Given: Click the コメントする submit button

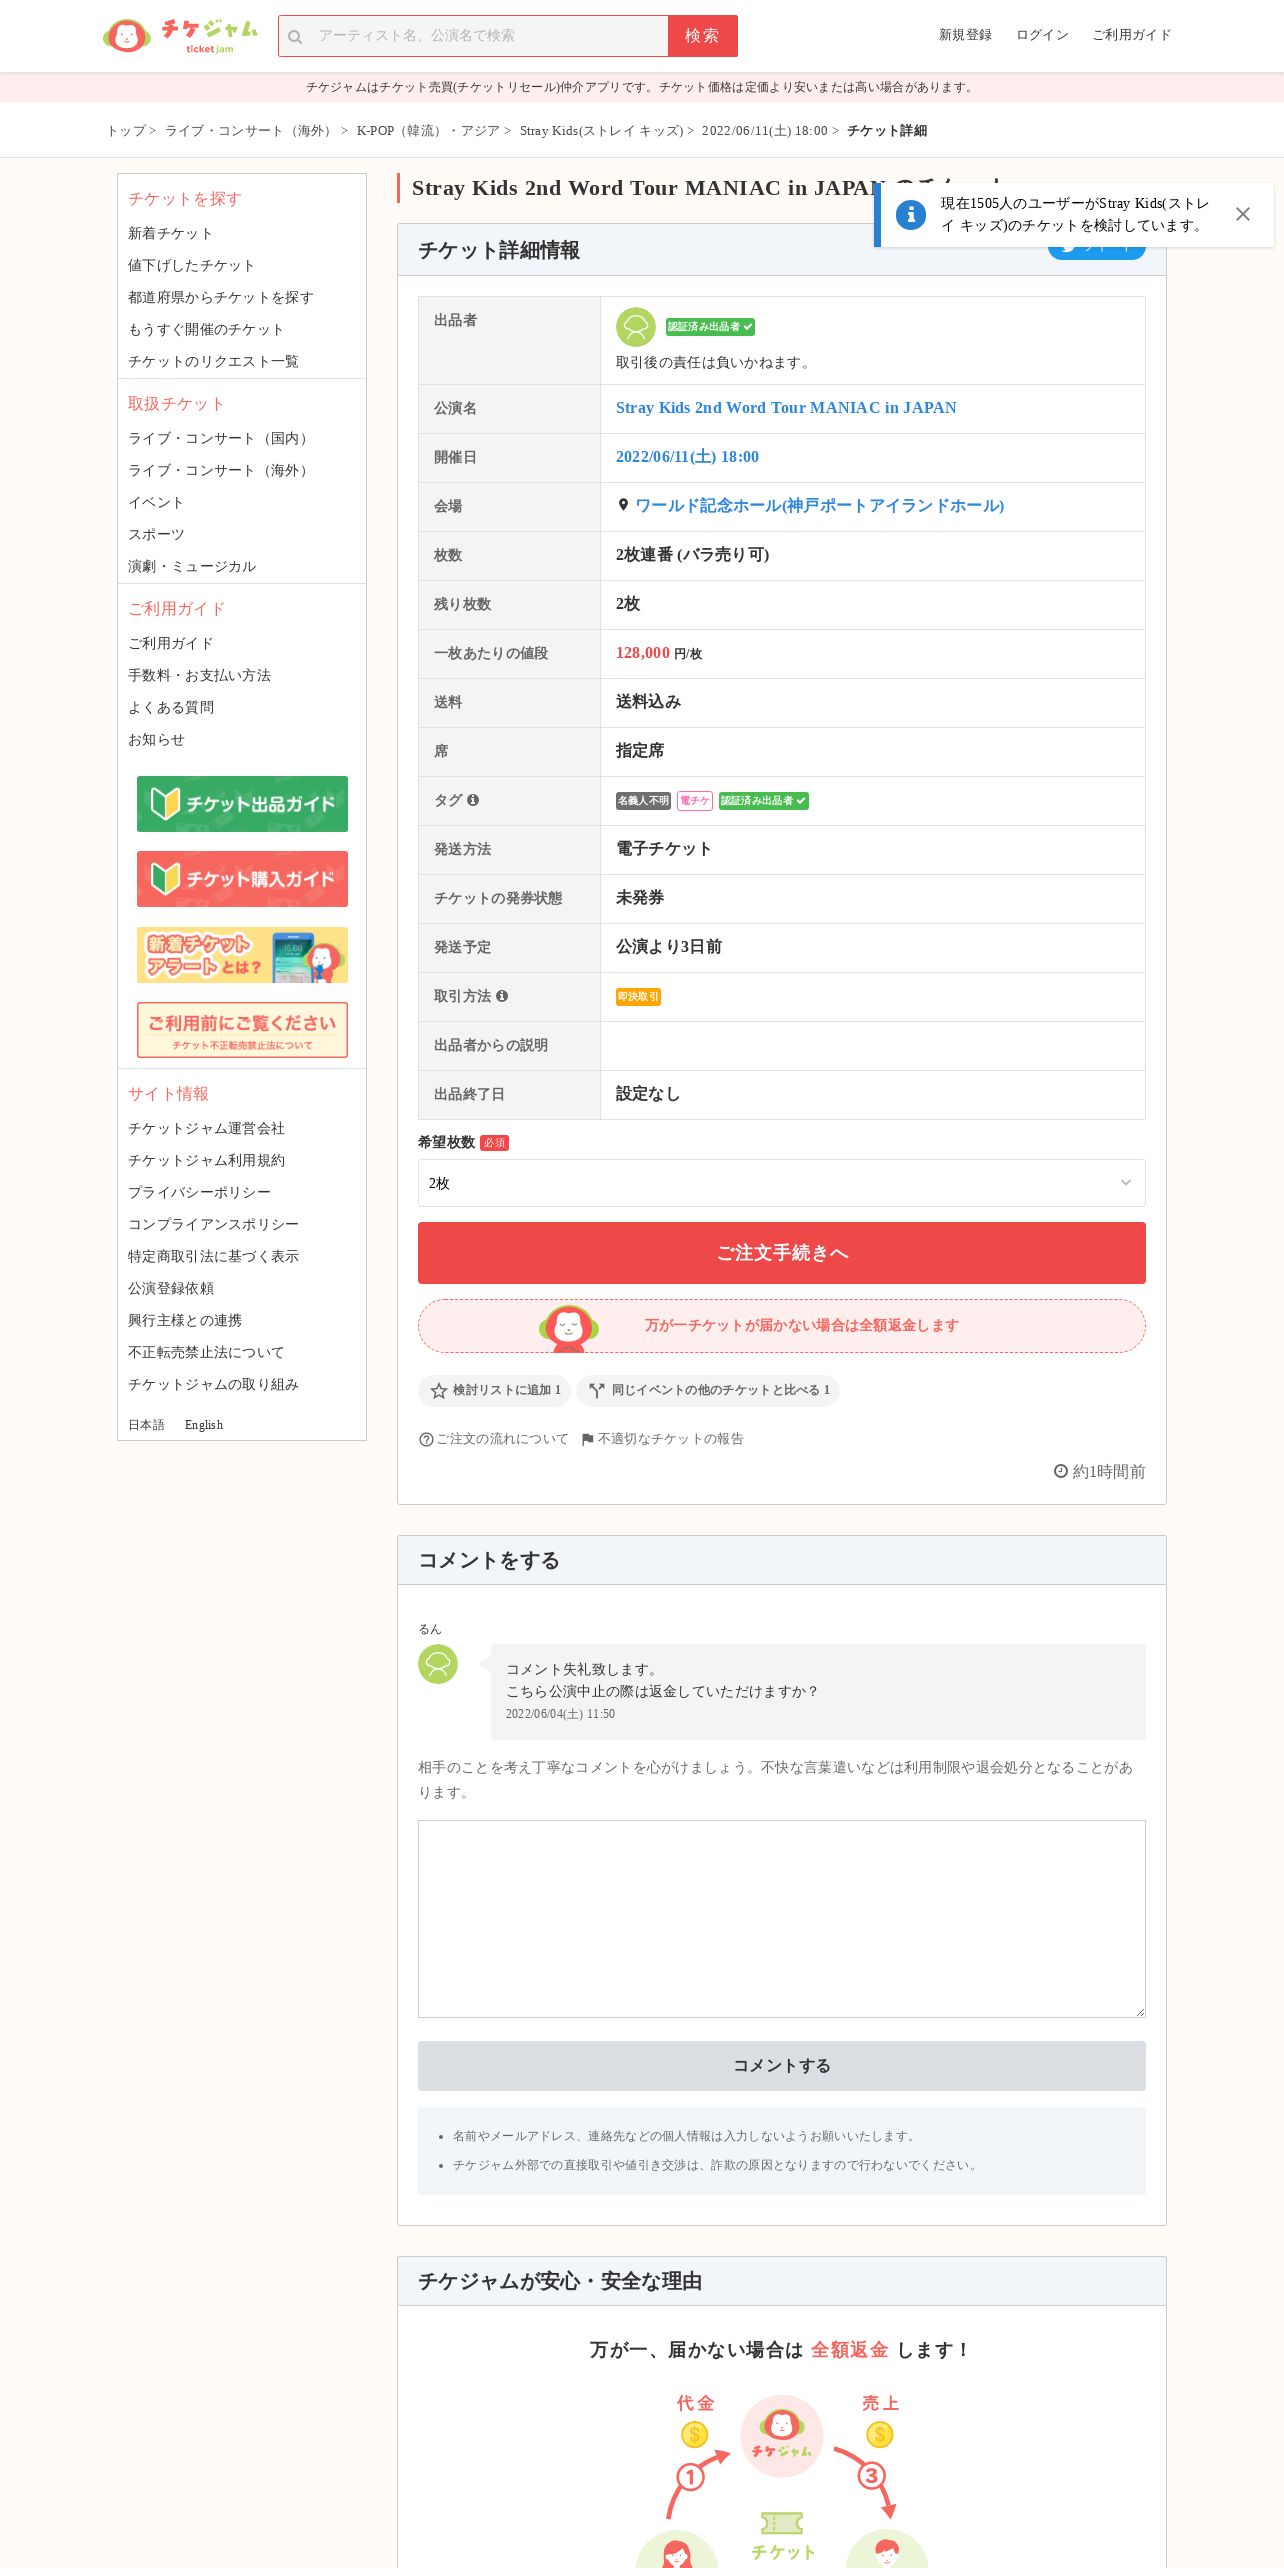Looking at the screenshot, I should click(781, 2066).
